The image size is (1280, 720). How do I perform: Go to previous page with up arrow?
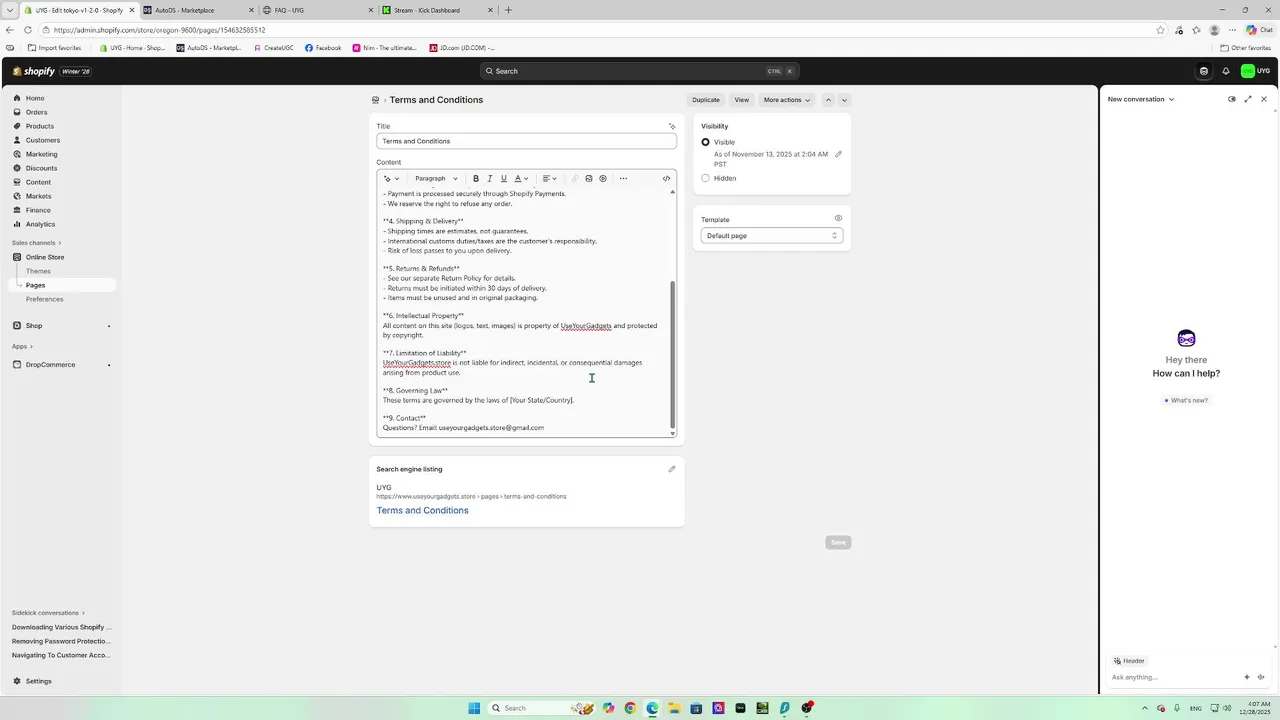point(828,100)
